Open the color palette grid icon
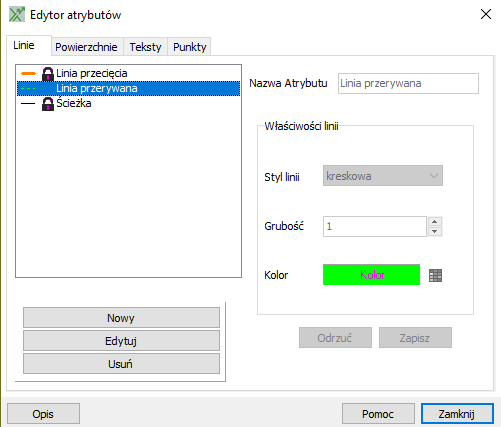501x427 pixels. (x=435, y=275)
